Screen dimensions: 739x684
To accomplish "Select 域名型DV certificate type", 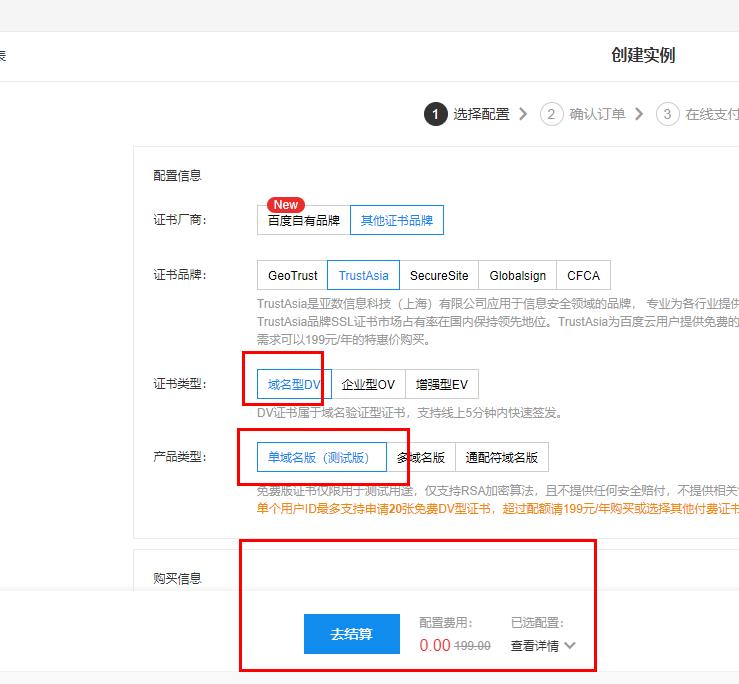I will click(x=293, y=384).
